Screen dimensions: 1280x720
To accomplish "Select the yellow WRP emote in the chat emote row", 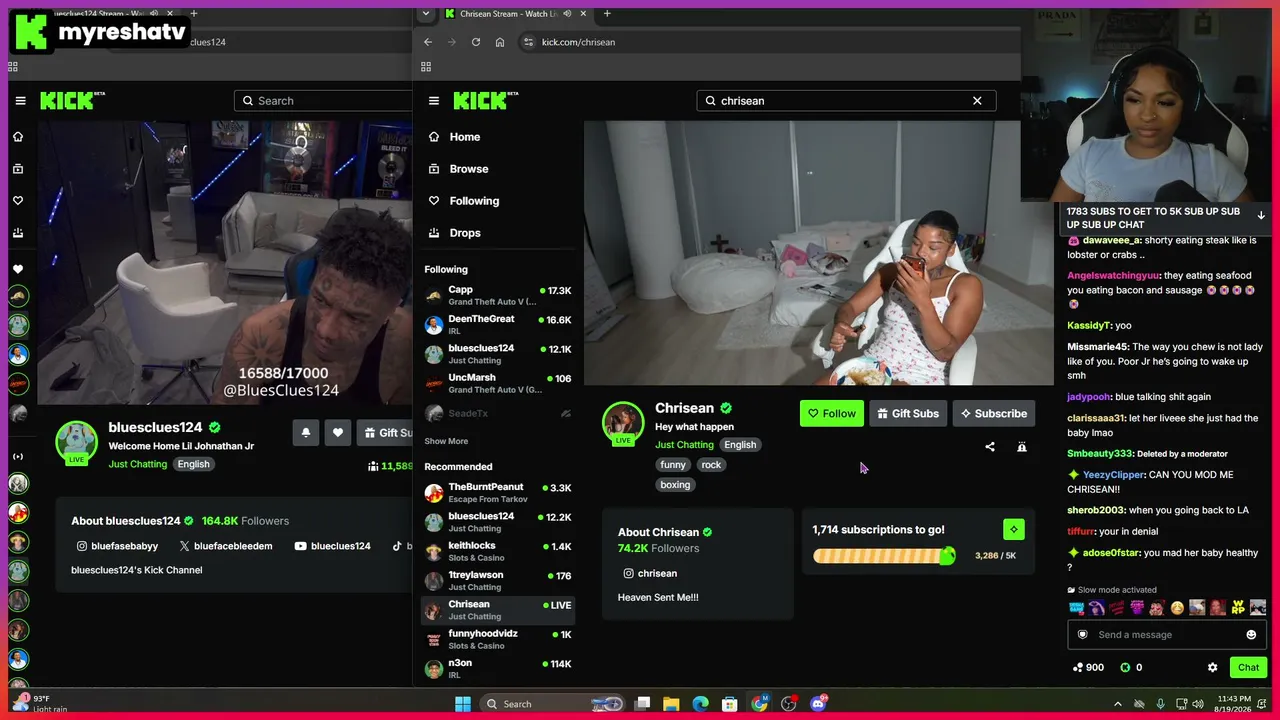I will coord(1239,607).
